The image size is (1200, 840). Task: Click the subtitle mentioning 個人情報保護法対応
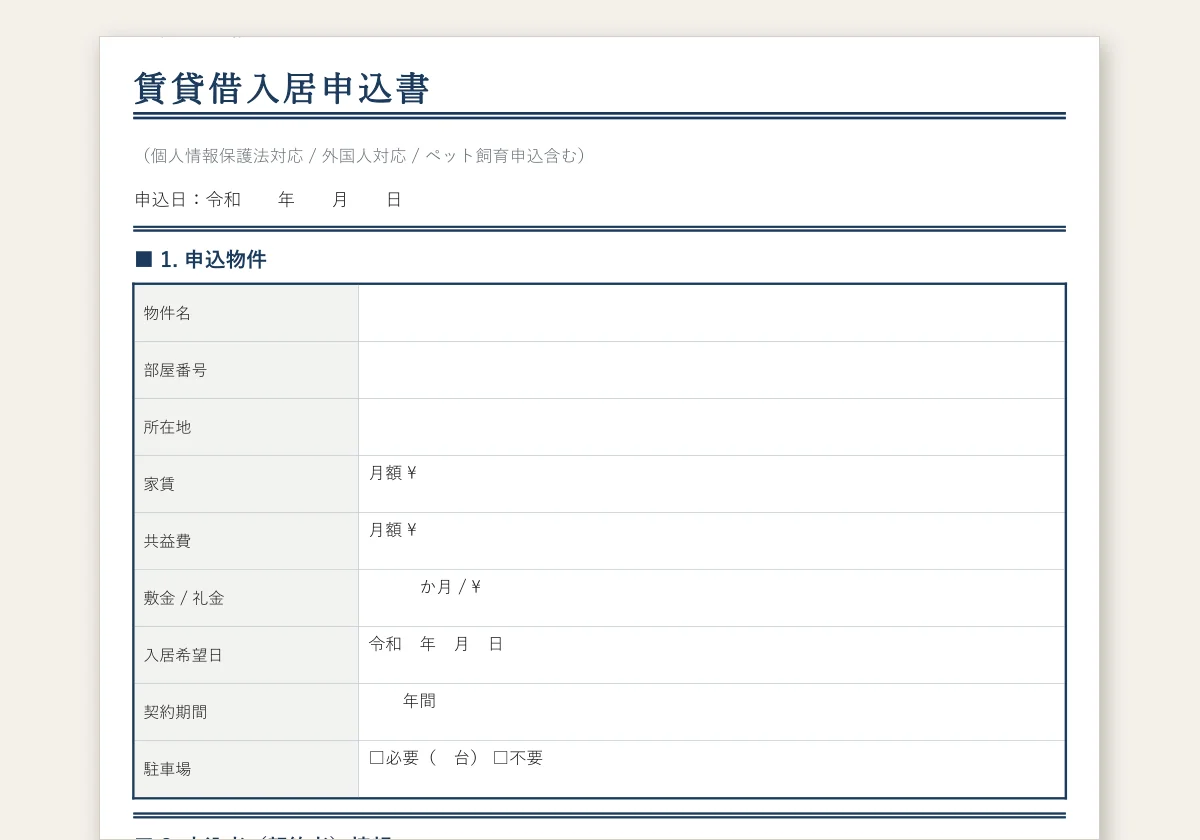[363, 155]
